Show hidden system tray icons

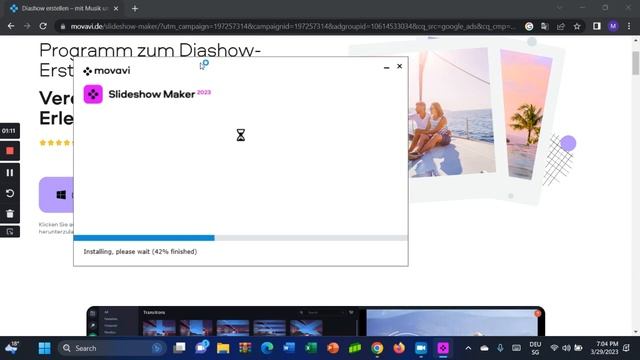(468, 348)
